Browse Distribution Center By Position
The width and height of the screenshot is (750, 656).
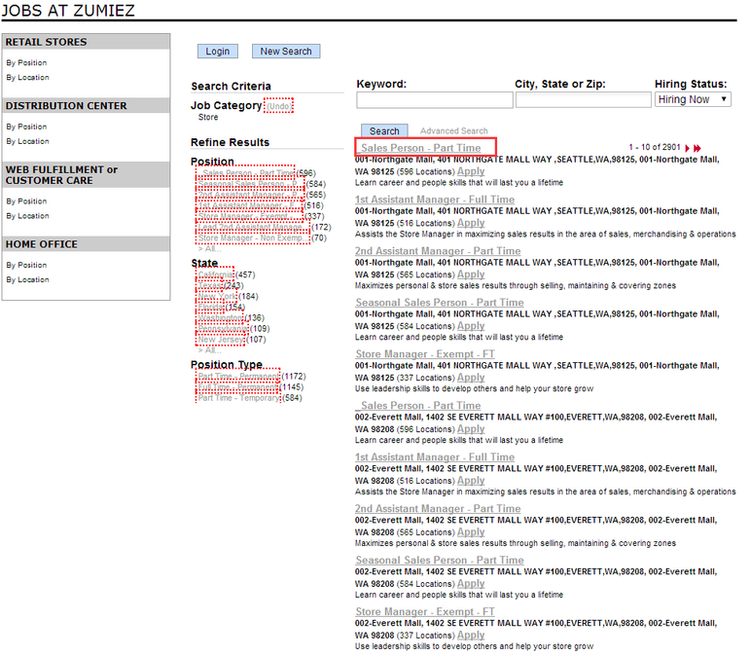(27, 127)
